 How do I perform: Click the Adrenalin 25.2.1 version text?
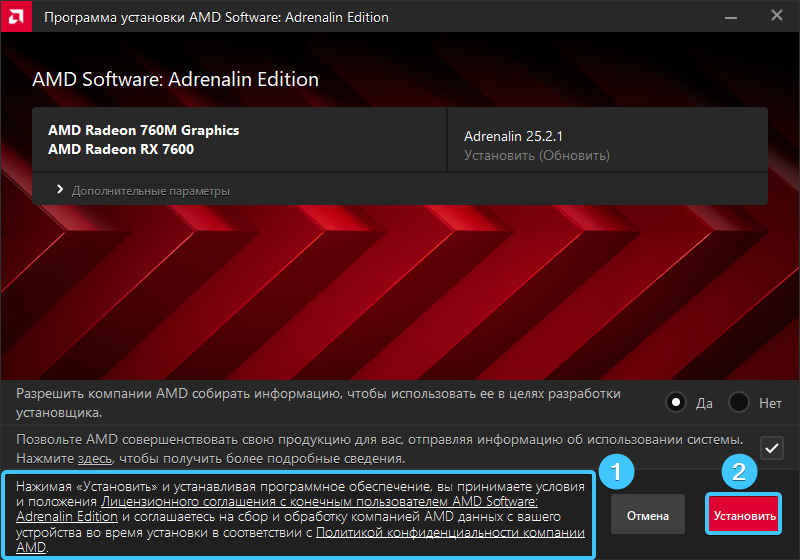click(513, 136)
